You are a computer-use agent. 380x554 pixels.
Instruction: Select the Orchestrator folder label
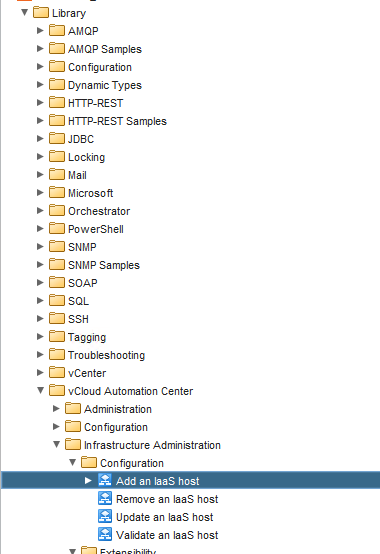click(99, 211)
